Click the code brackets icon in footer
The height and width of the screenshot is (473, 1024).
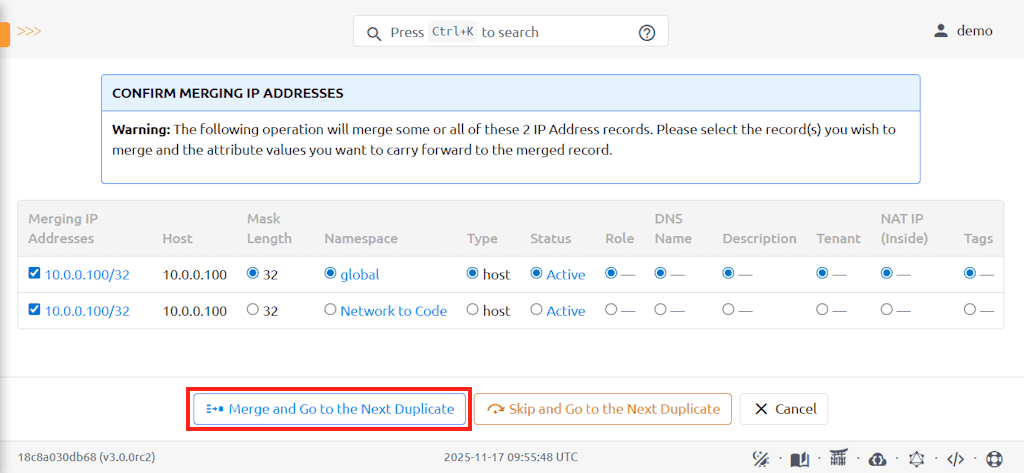tap(955, 459)
